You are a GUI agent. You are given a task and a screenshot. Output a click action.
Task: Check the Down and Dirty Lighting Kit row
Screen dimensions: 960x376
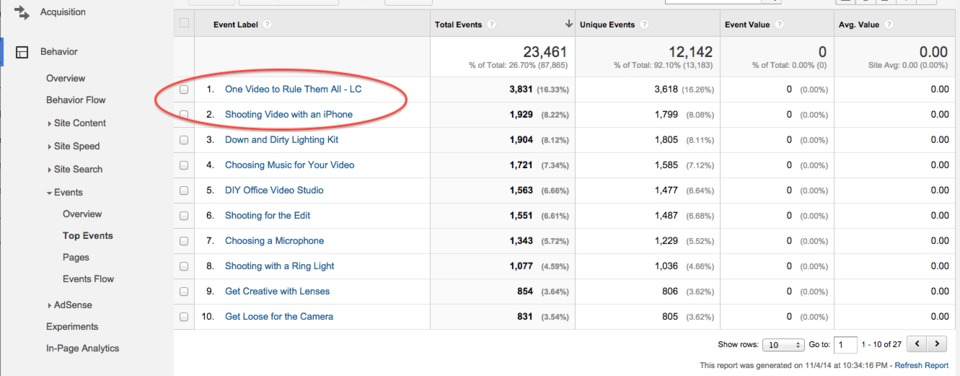pyautogui.click(x=184, y=140)
